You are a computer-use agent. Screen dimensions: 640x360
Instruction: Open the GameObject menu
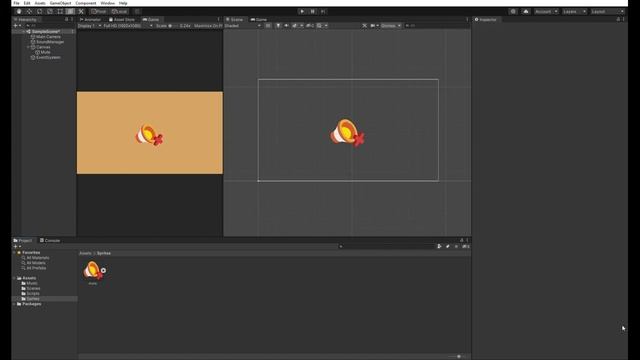click(60, 3)
